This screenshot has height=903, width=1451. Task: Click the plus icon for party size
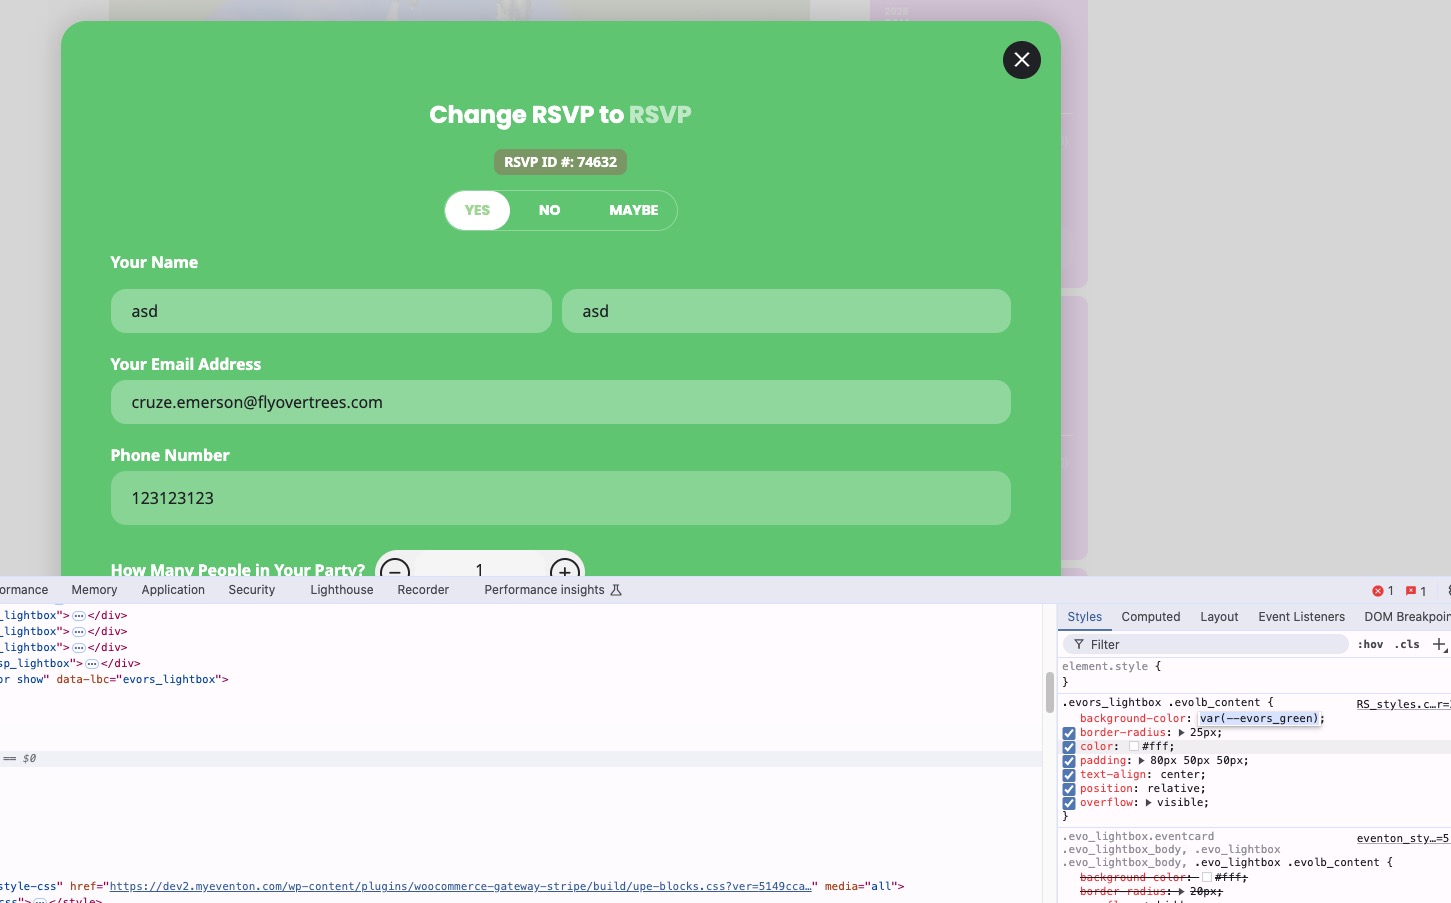565,569
